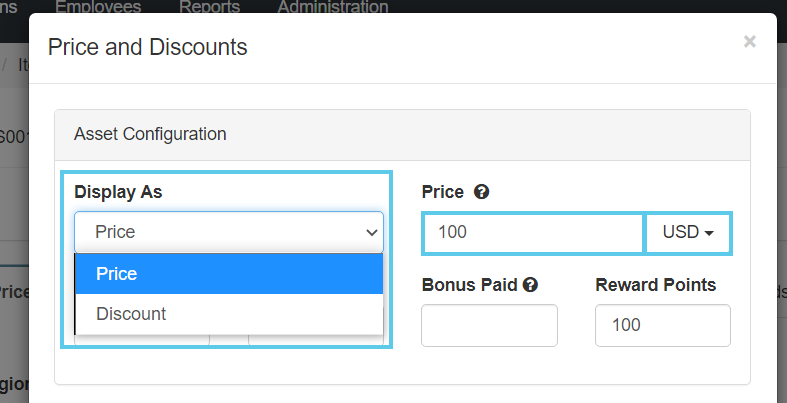Open the USD currency dropdown
The height and width of the screenshot is (403, 787).
tap(688, 232)
